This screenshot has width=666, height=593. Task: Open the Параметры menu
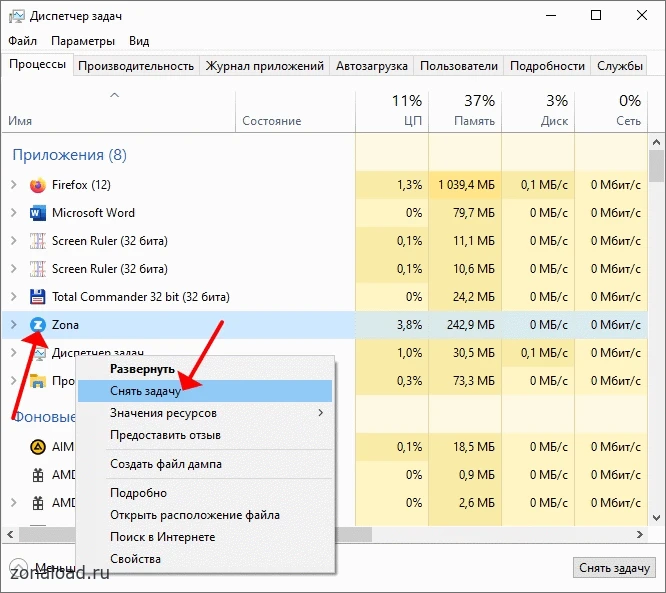tap(83, 41)
